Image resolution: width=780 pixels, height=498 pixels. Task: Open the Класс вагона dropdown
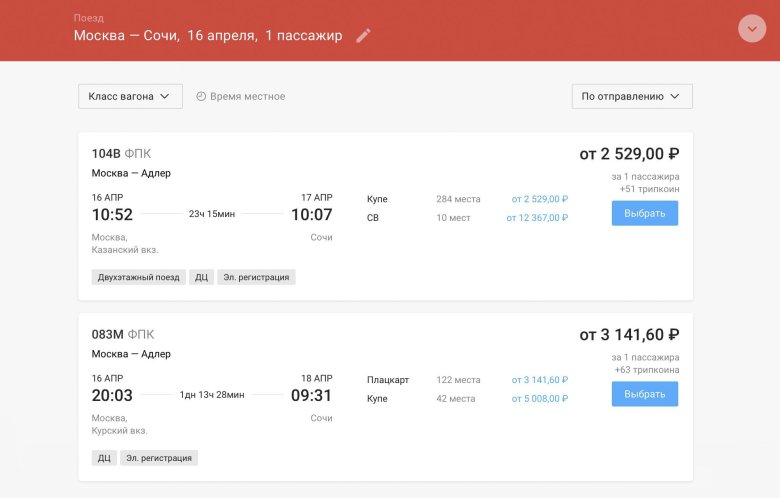130,96
